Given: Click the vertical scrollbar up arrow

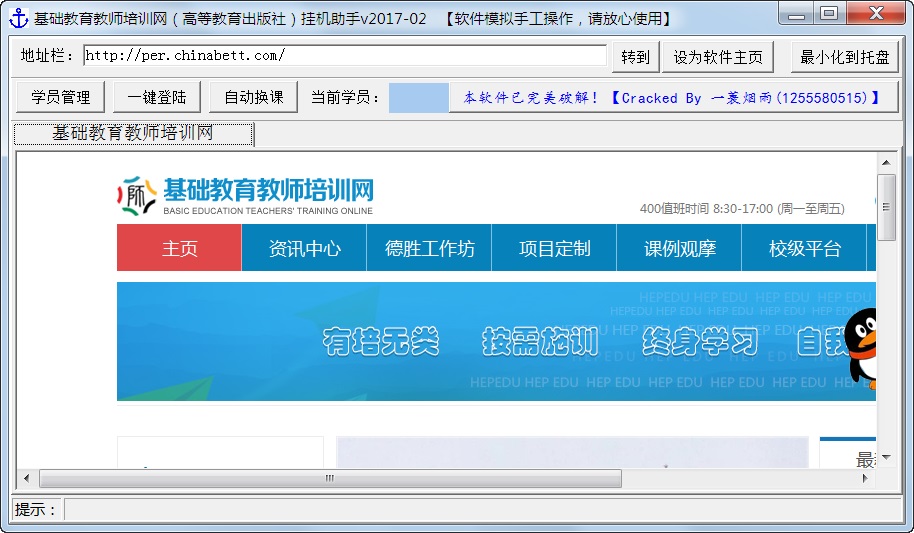Looking at the screenshot, I should click(886, 162).
